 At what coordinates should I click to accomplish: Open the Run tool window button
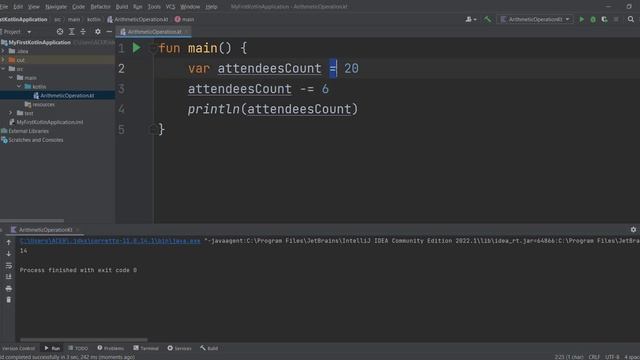coord(52,348)
